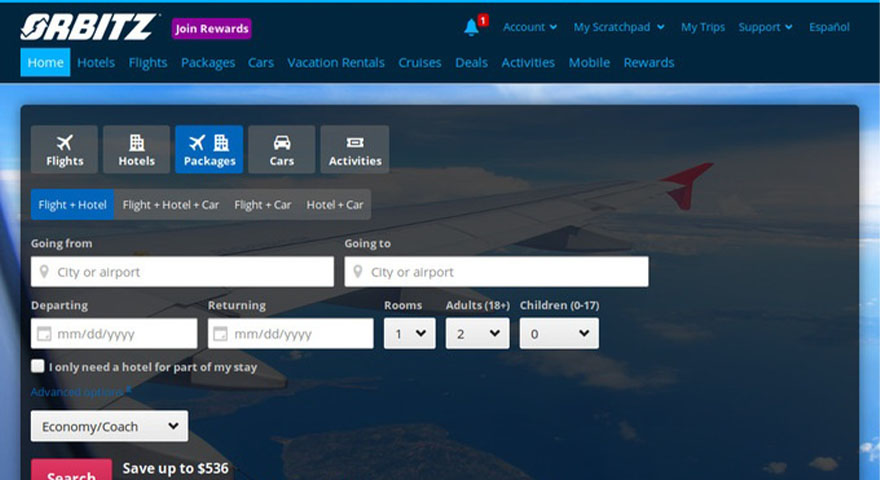Select the Cars search tab
Image resolution: width=880 pixels, height=480 pixels.
282,149
